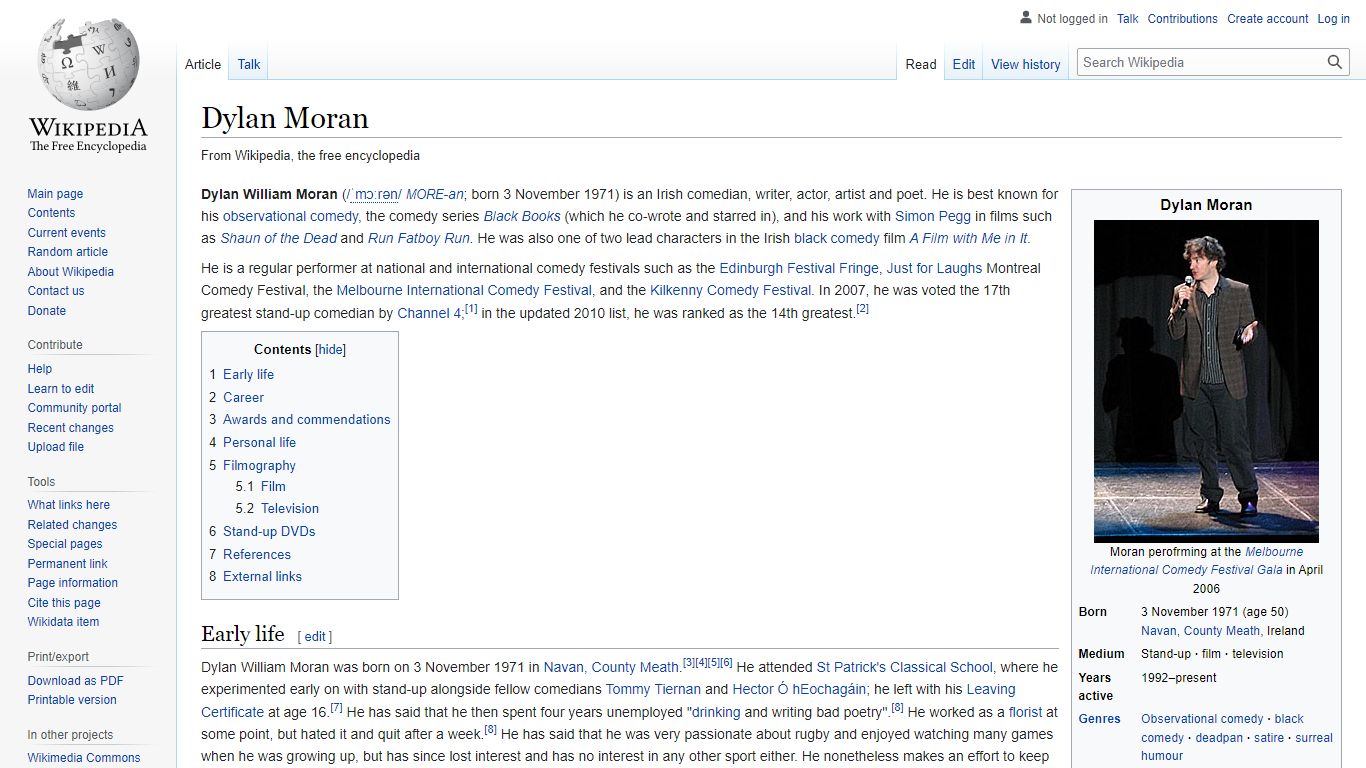Jump to Television subsection 5.2

pos(290,509)
